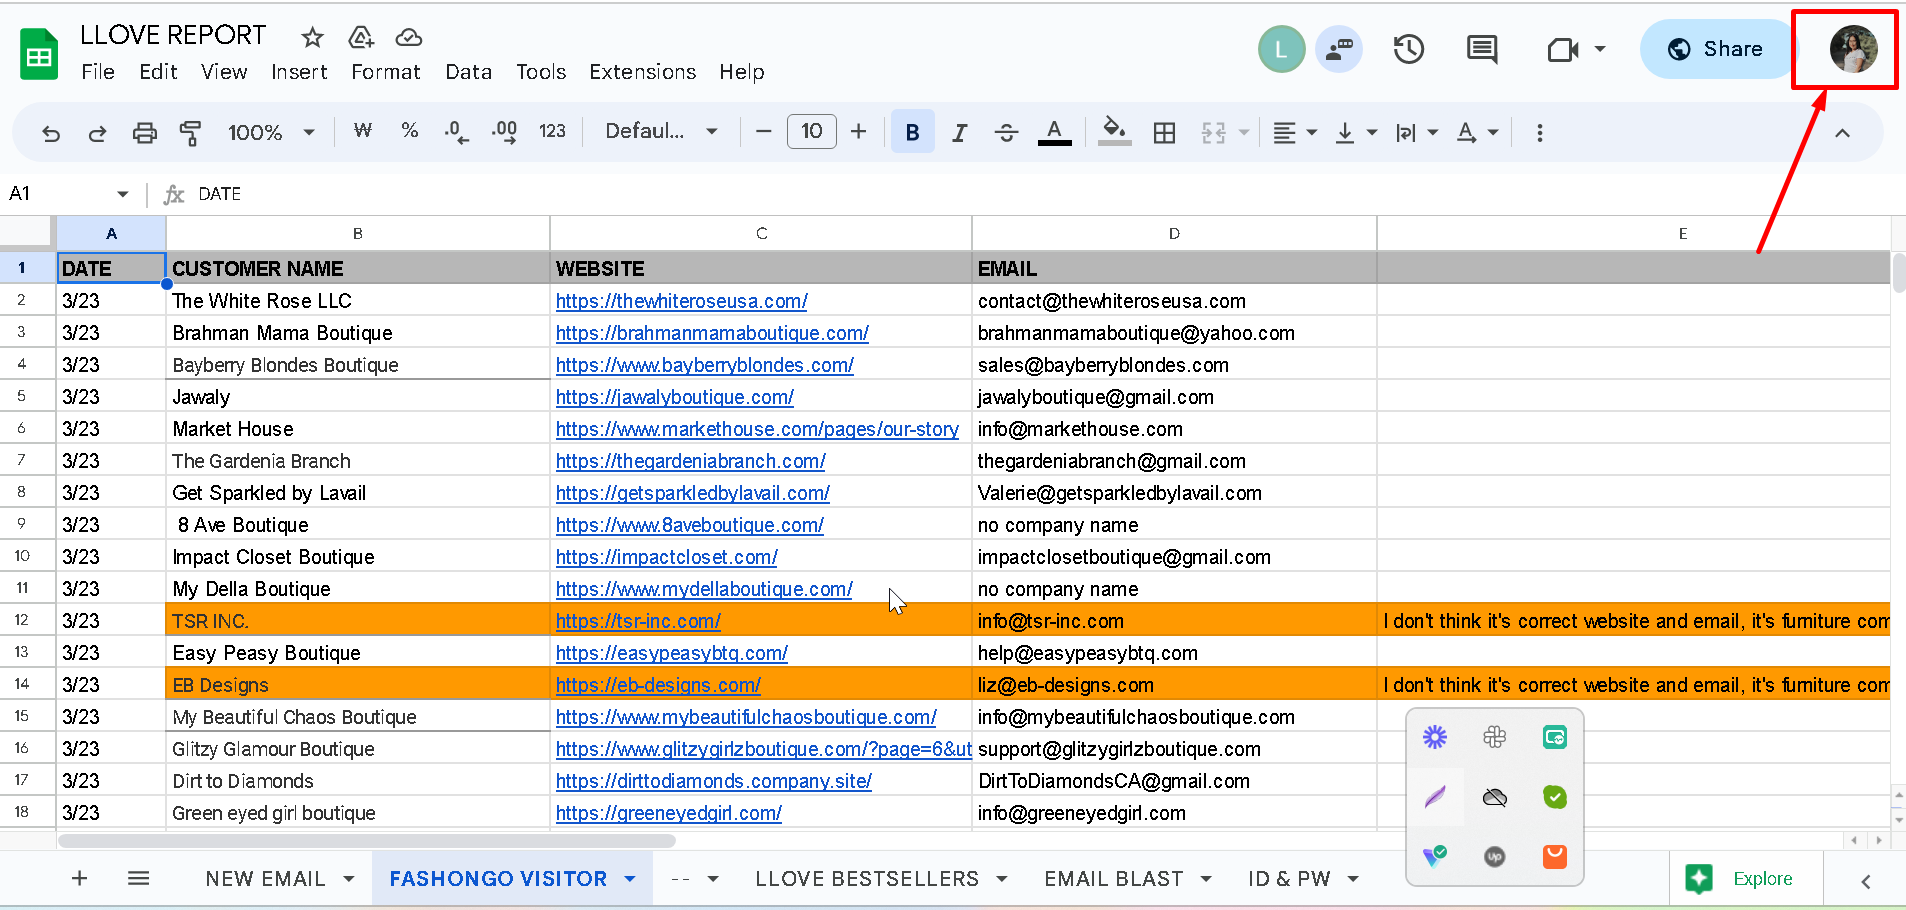
Task: Start a Meet call with camera icon
Action: click(x=1563, y=49)
